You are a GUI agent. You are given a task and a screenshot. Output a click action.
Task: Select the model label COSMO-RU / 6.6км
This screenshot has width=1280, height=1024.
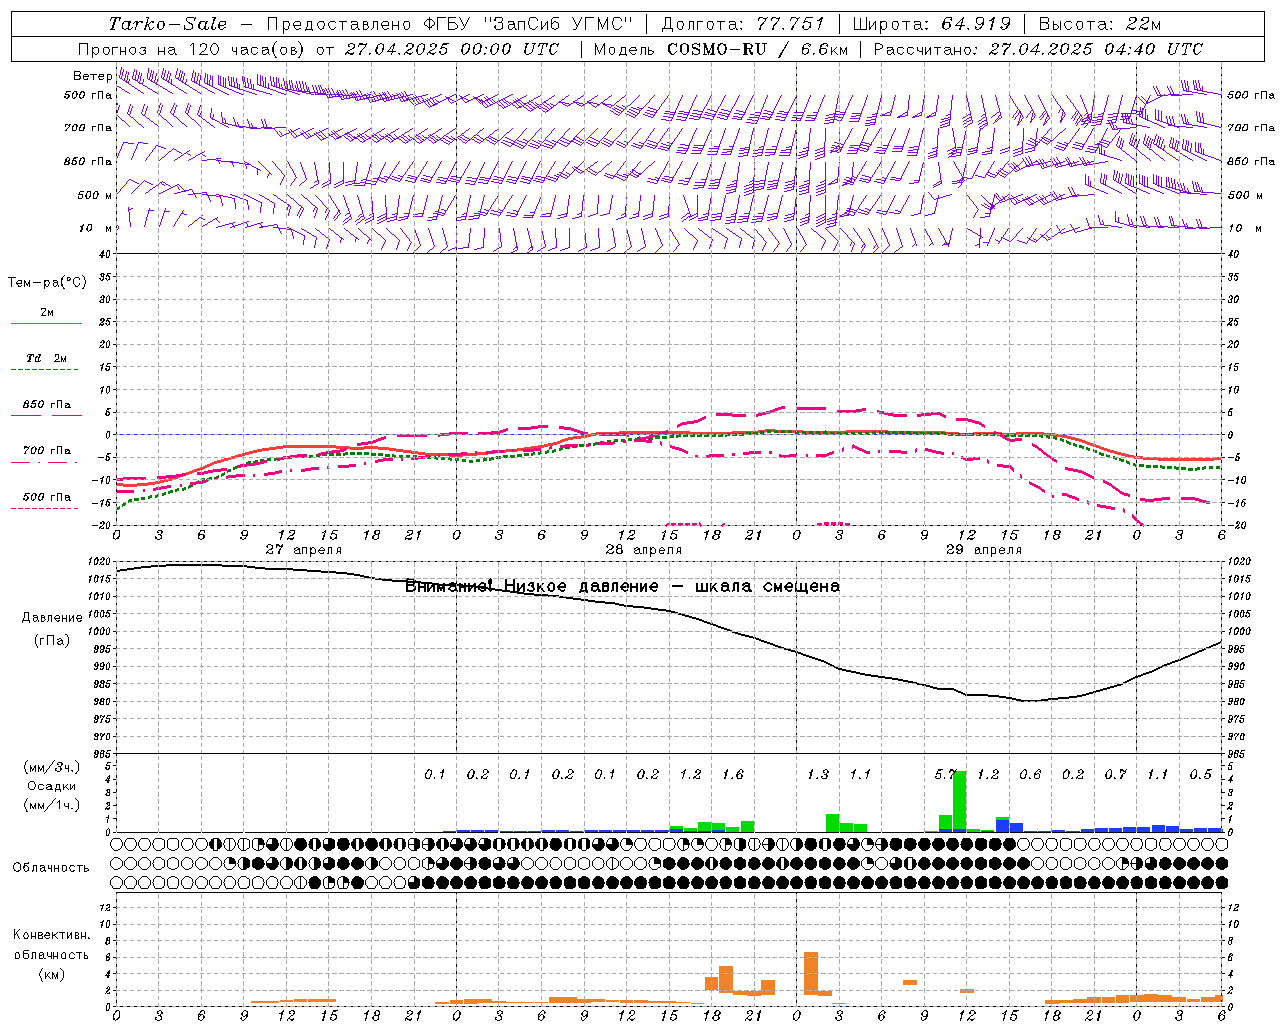[x=757, y=49]
